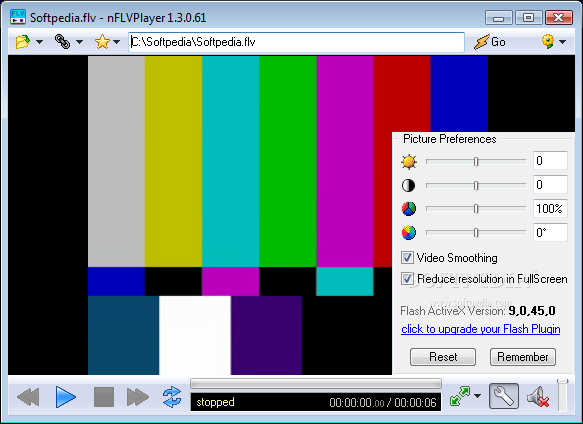Click the fast forward button
Viewport: 583px width, 424px height.
pos(138,397)
